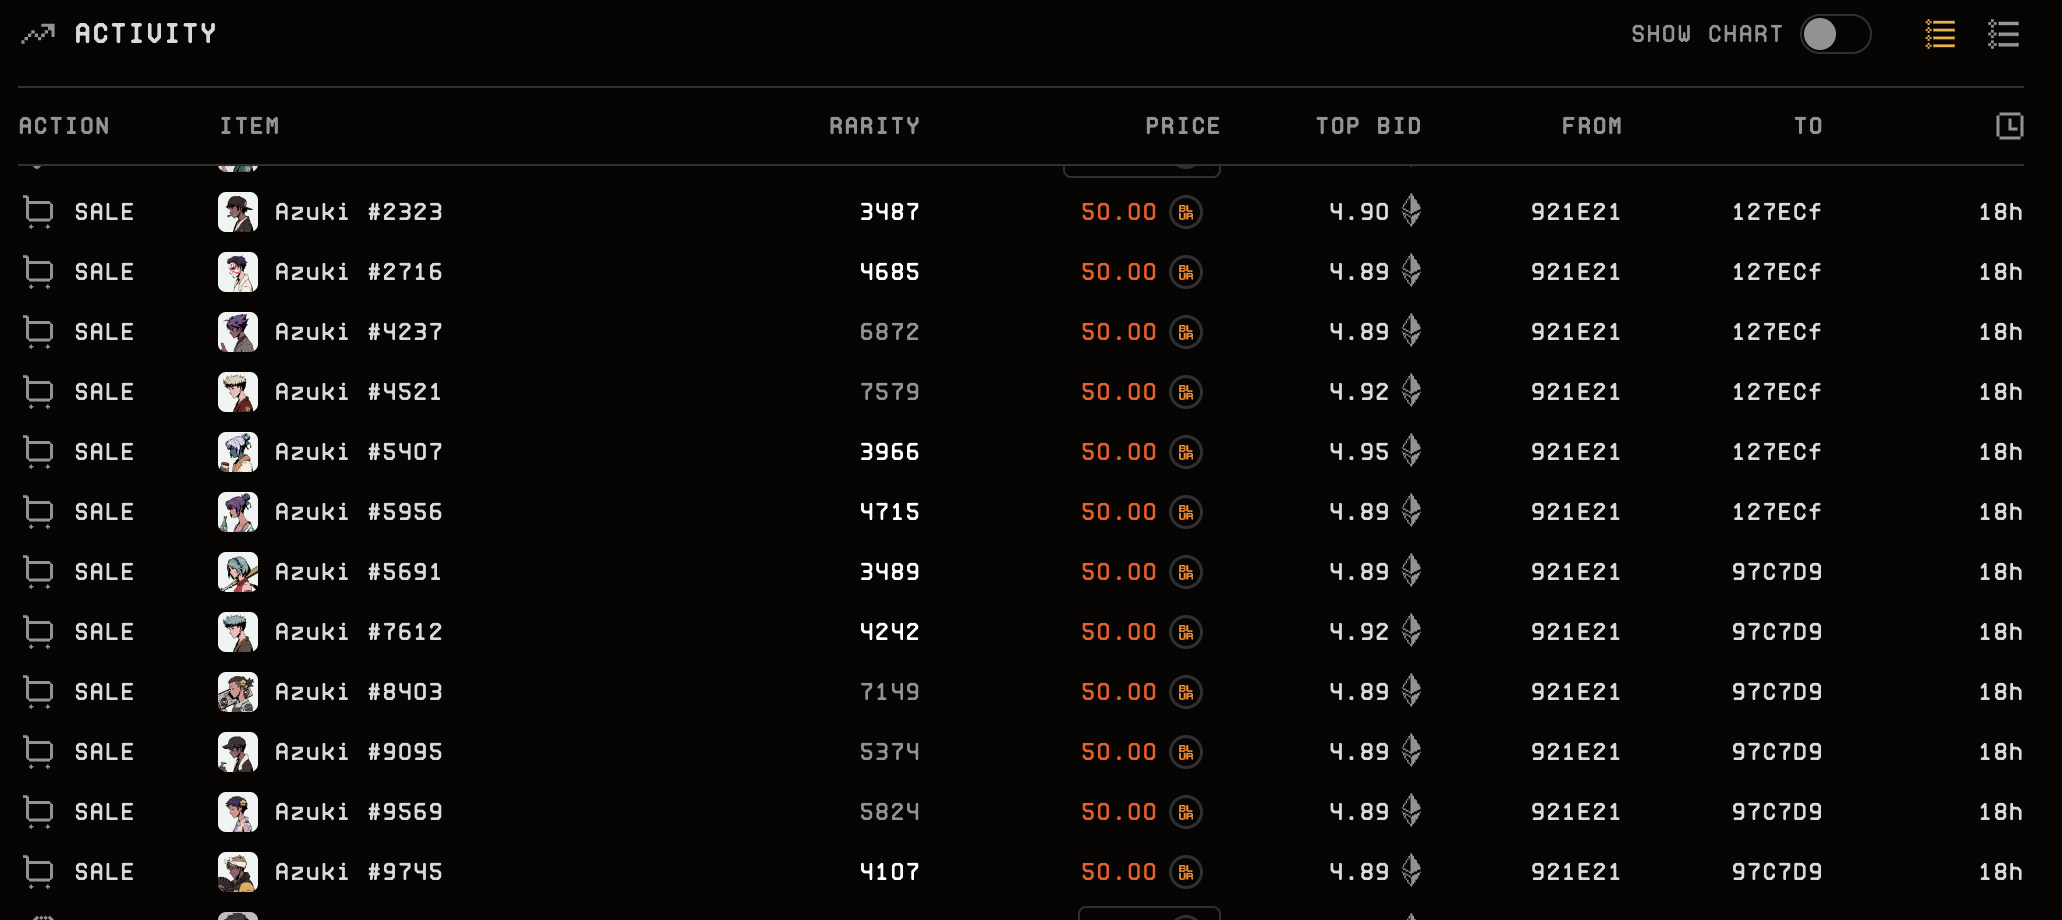Open seller 921E21 in Azuki #9745 row

1576,872
